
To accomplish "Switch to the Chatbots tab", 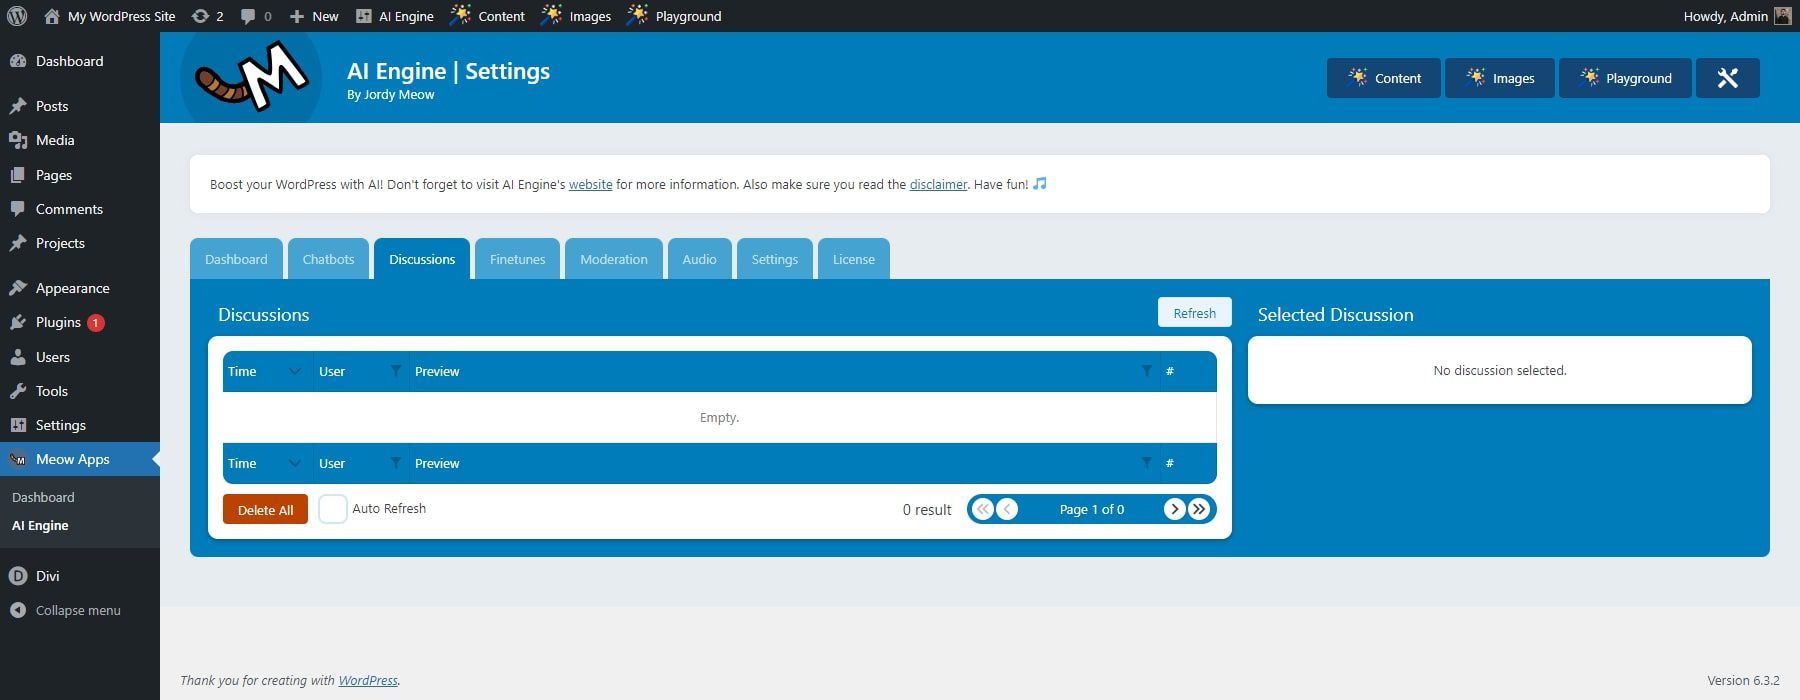I will coord(328,259).
